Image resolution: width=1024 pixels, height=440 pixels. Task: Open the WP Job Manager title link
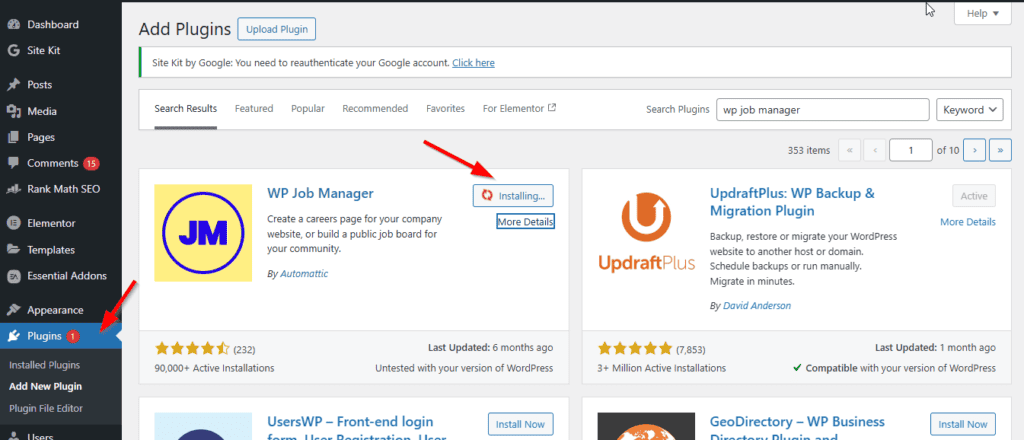[x=321, y=193]
